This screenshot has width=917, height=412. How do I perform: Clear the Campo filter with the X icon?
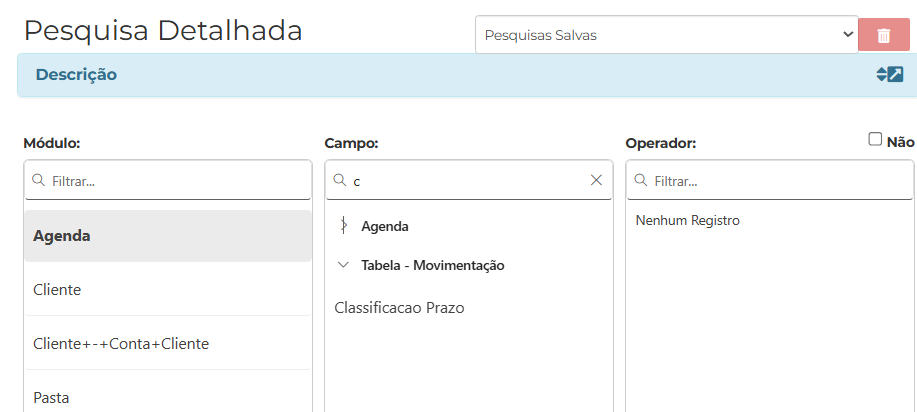(x=596, y=180)
